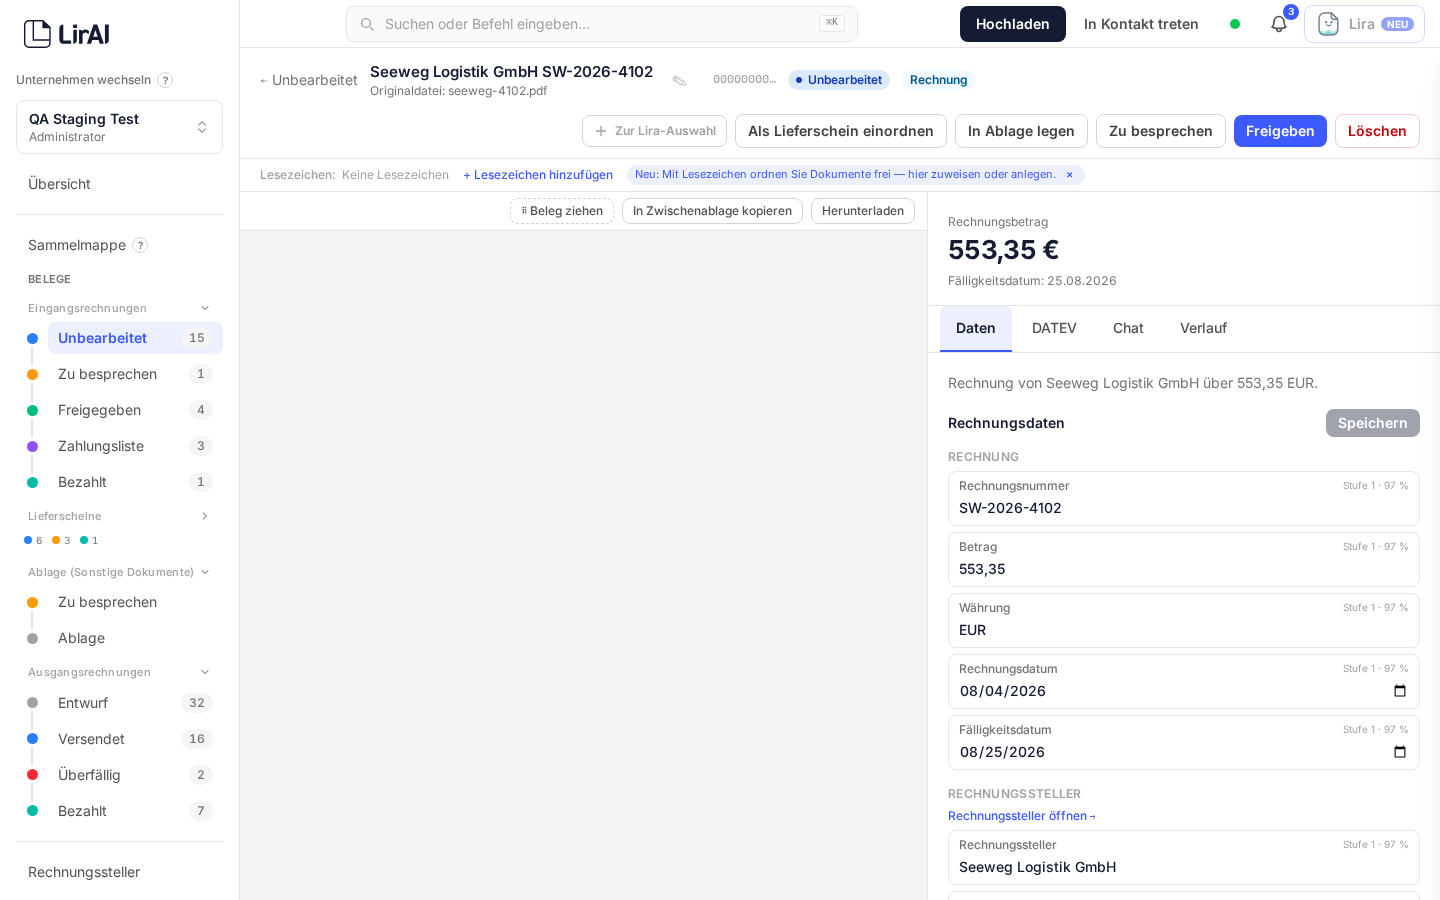
Task: Click the Speichern button
Action: [1373, 423]
